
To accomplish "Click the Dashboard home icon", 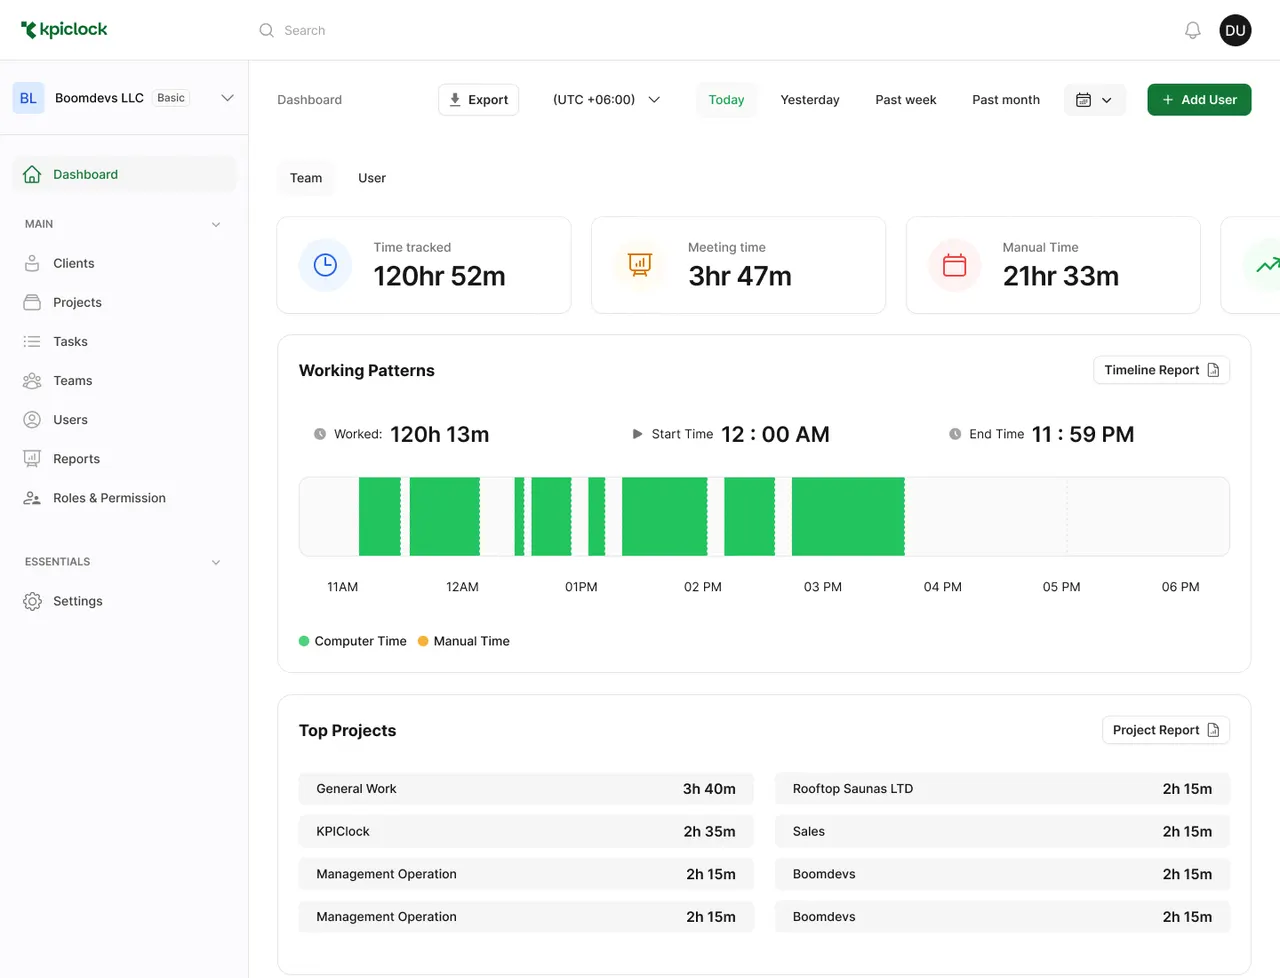I will point(32,174).
